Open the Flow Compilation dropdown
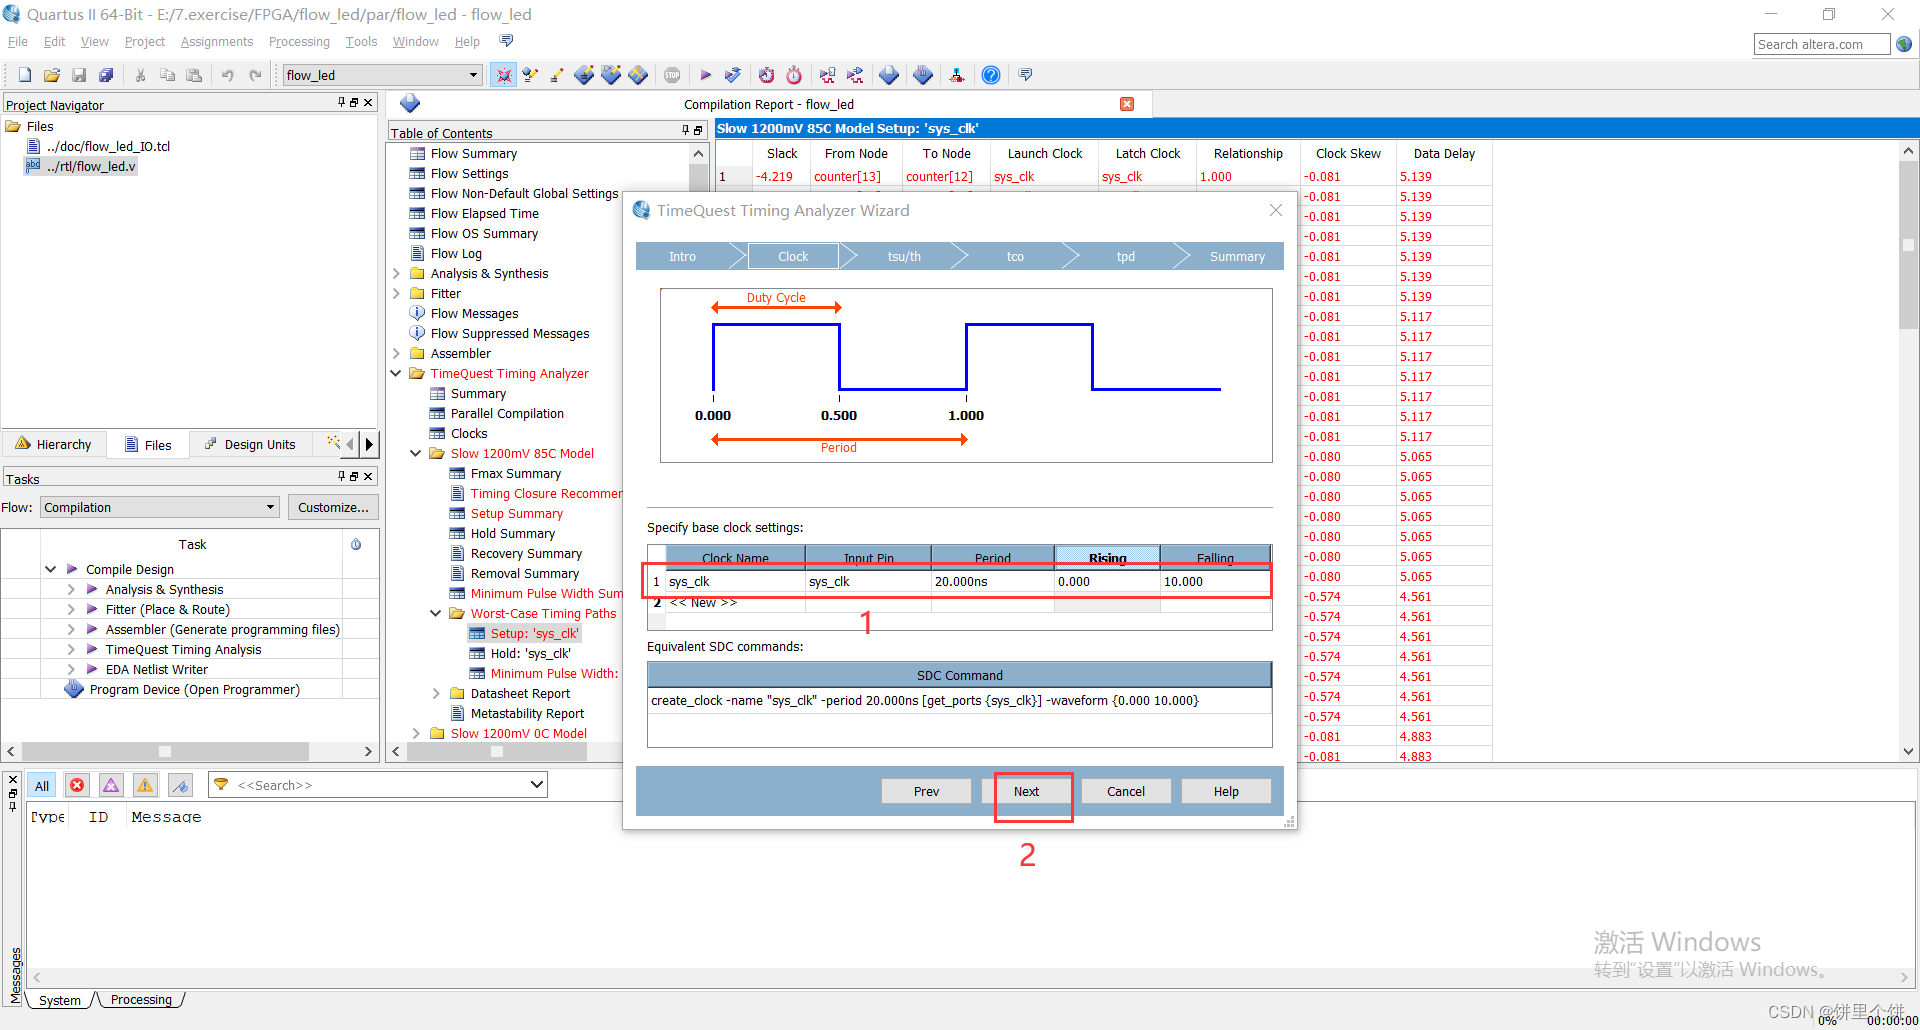Image resolution: width=1920 pixels, height=1030 pixels. click(159, 507)
